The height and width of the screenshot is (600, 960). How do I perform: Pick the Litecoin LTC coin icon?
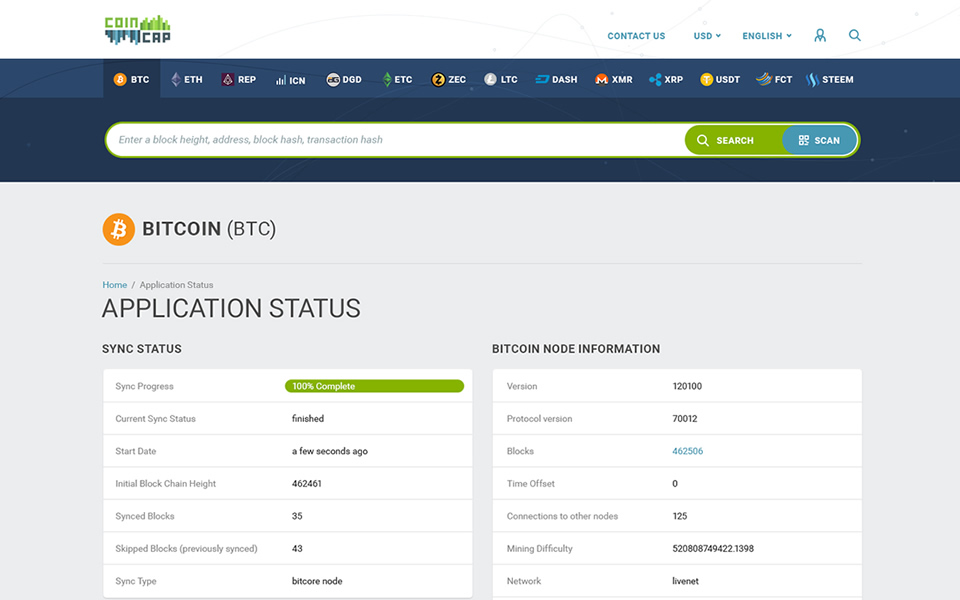(490, 79)
